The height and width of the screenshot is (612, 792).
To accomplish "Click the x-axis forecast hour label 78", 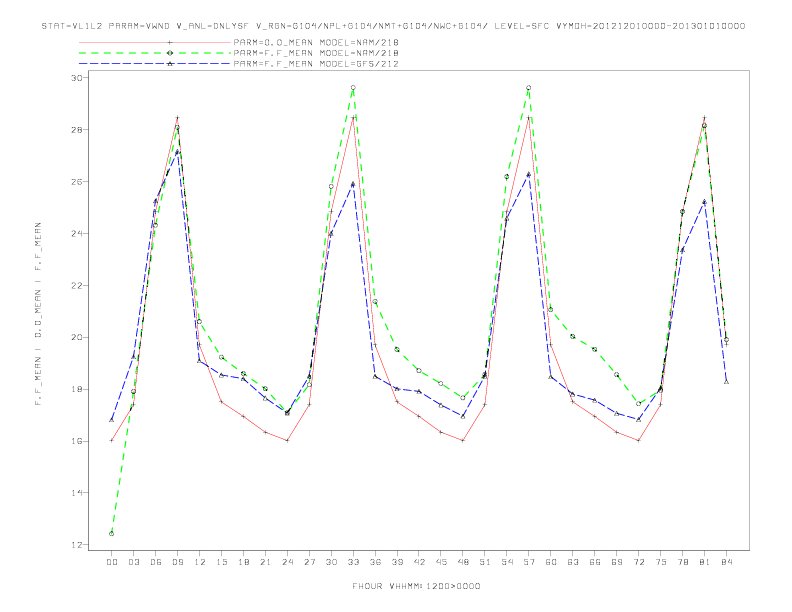I will (682, 562).
